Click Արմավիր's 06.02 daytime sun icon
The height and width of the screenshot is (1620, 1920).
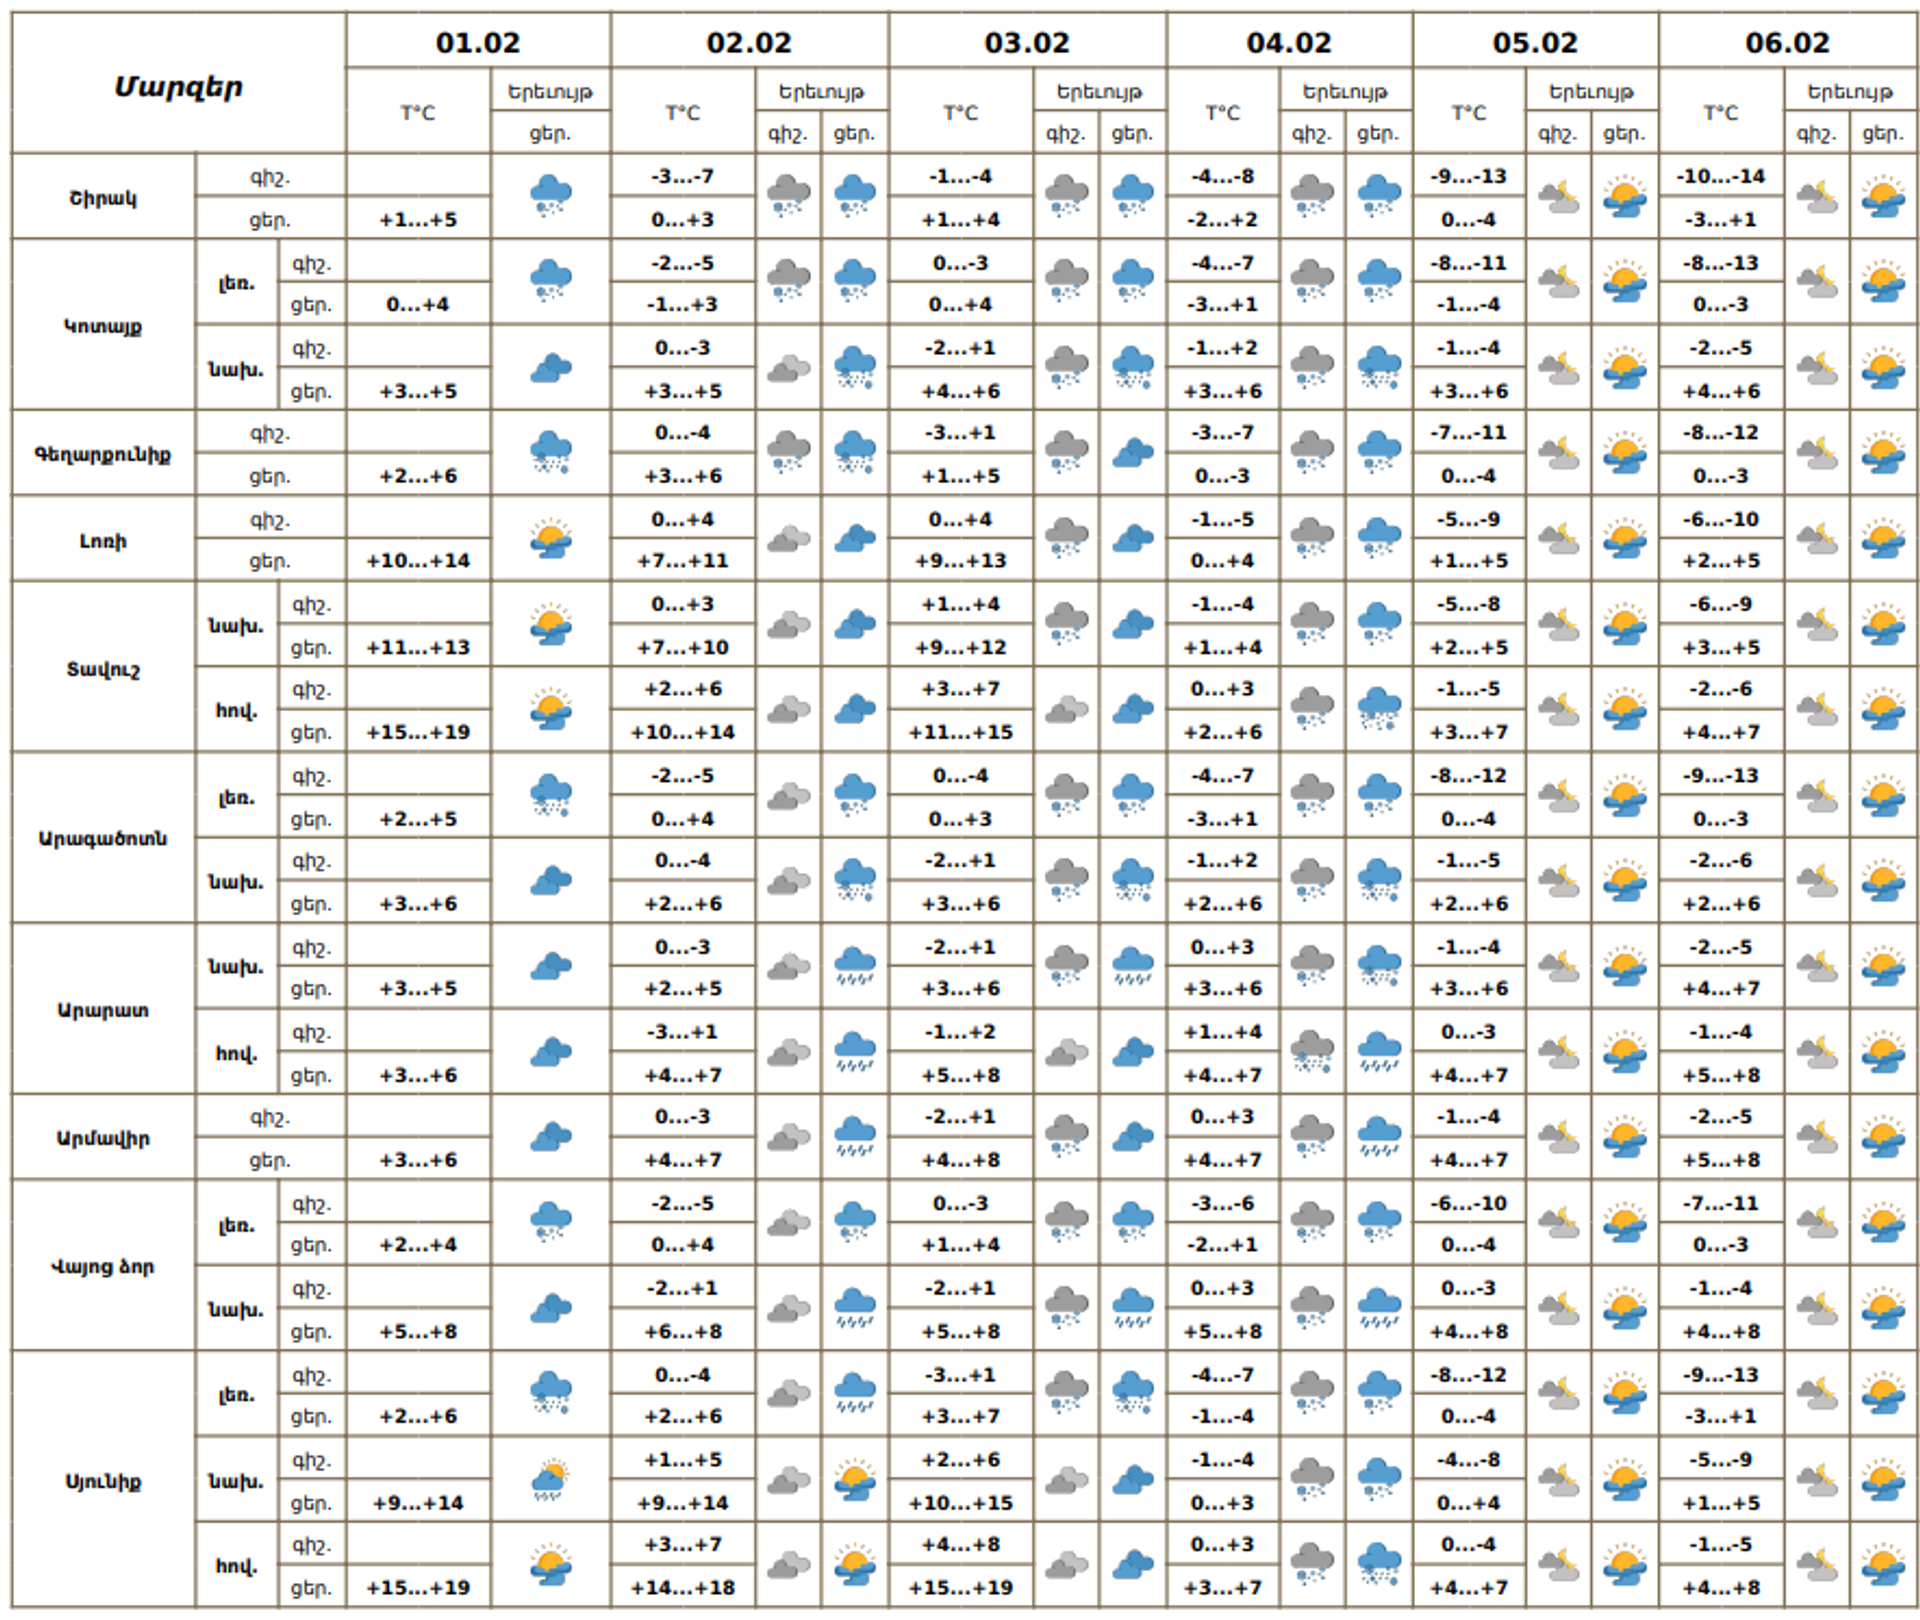[x=1882, y=1137]
